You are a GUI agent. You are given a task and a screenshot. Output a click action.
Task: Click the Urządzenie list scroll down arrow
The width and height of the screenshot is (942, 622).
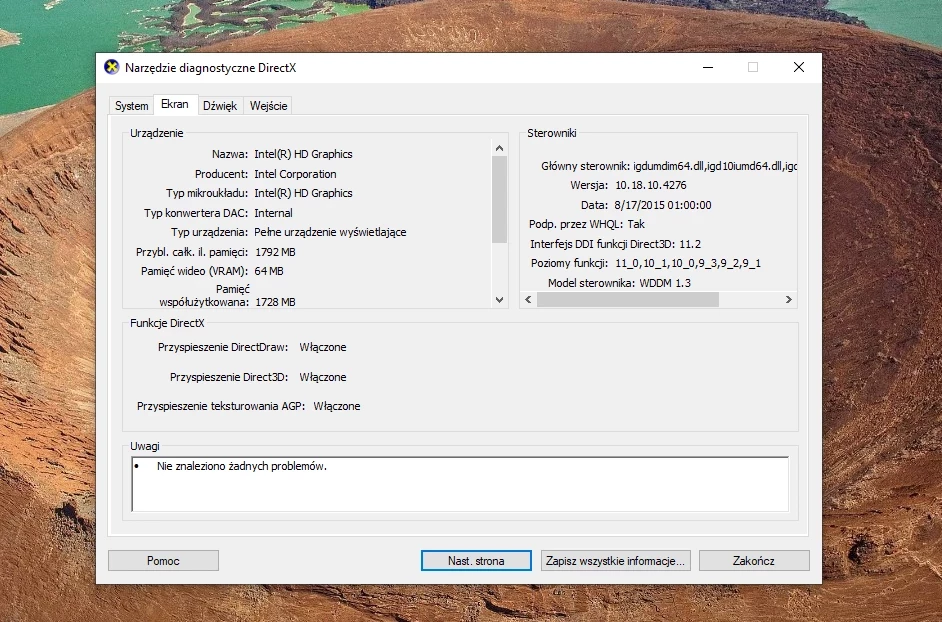499,299
